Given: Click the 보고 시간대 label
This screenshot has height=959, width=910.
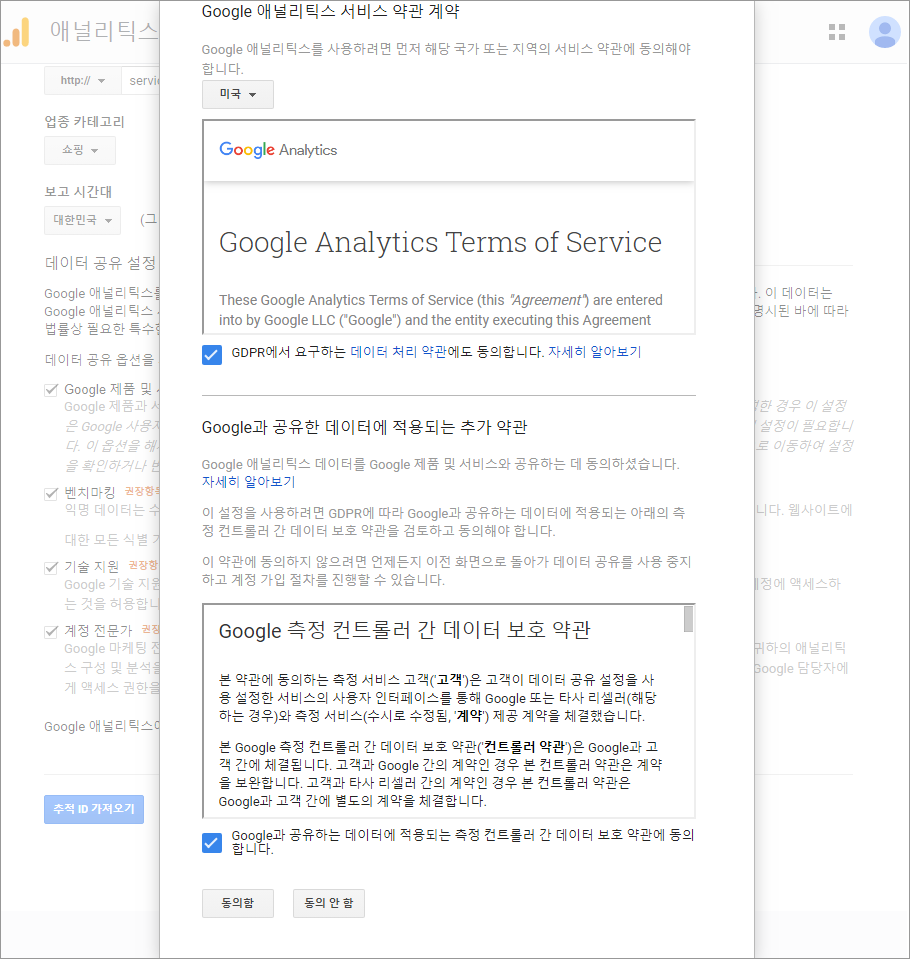Looking at the screenshot, I should (x=78, y=191).
